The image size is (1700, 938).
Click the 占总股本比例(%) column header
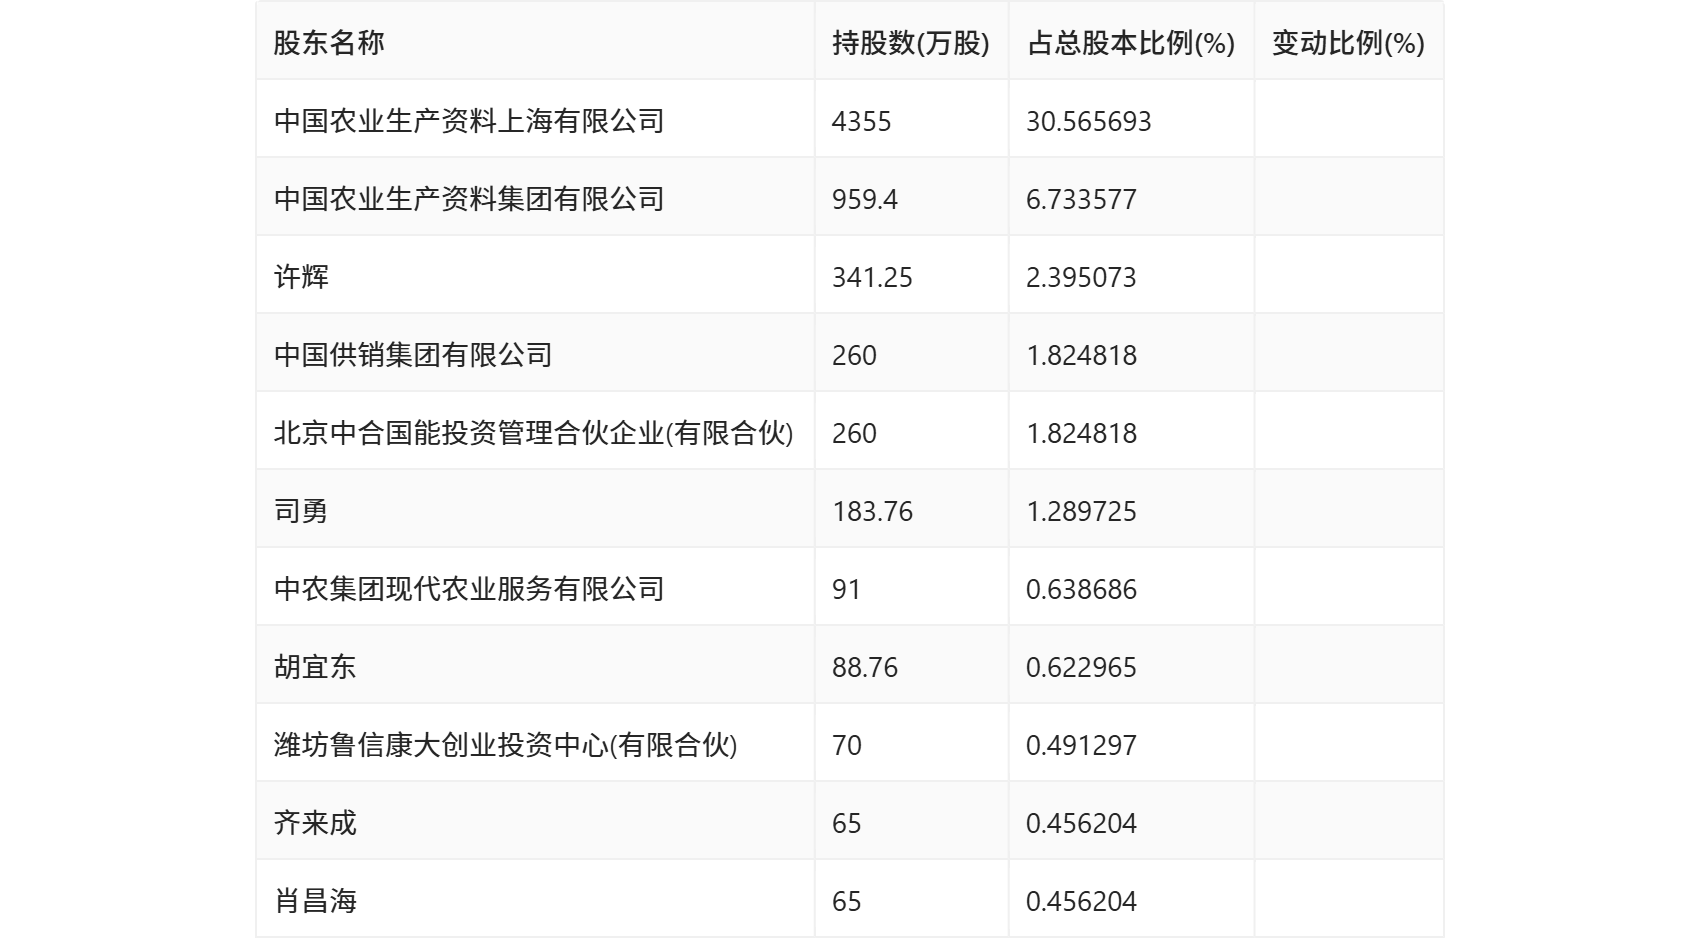pos(1131,43)
